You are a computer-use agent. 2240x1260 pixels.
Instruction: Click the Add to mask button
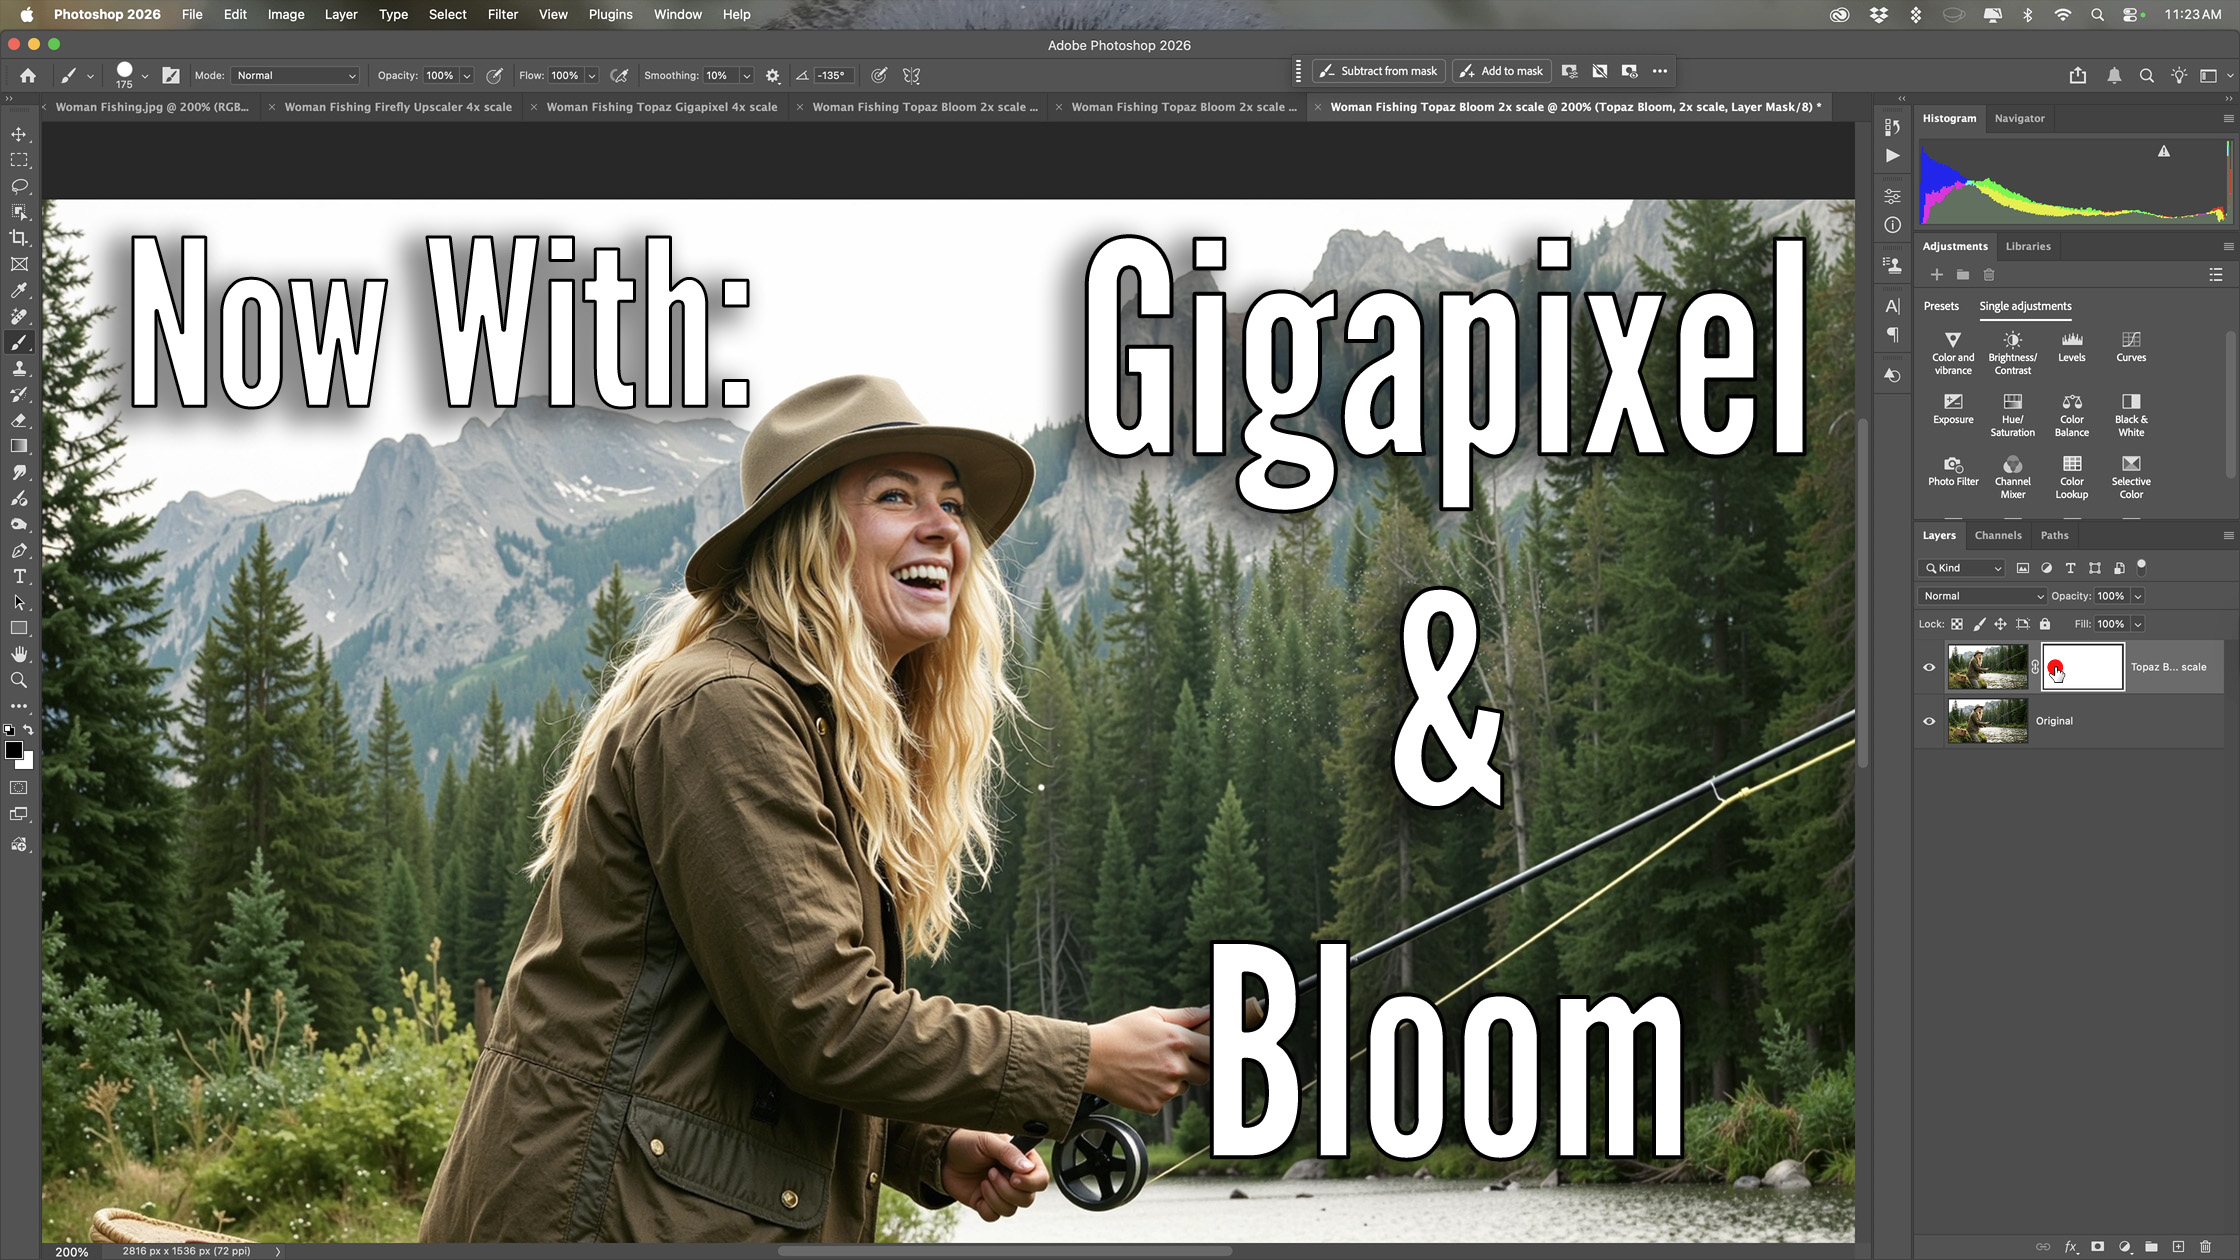pos(1500,70)
